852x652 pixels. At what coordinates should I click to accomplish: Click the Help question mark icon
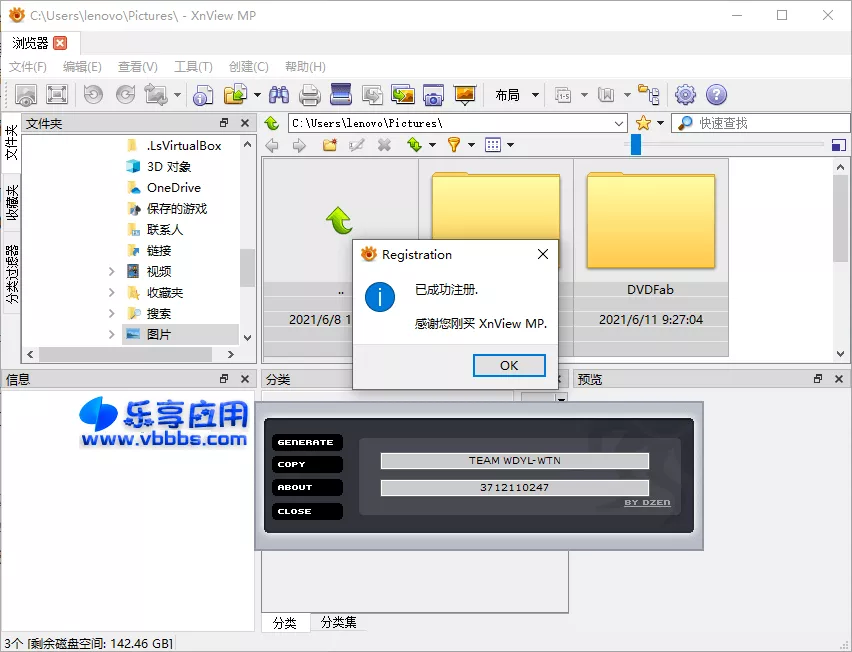(x=718, y=94)
